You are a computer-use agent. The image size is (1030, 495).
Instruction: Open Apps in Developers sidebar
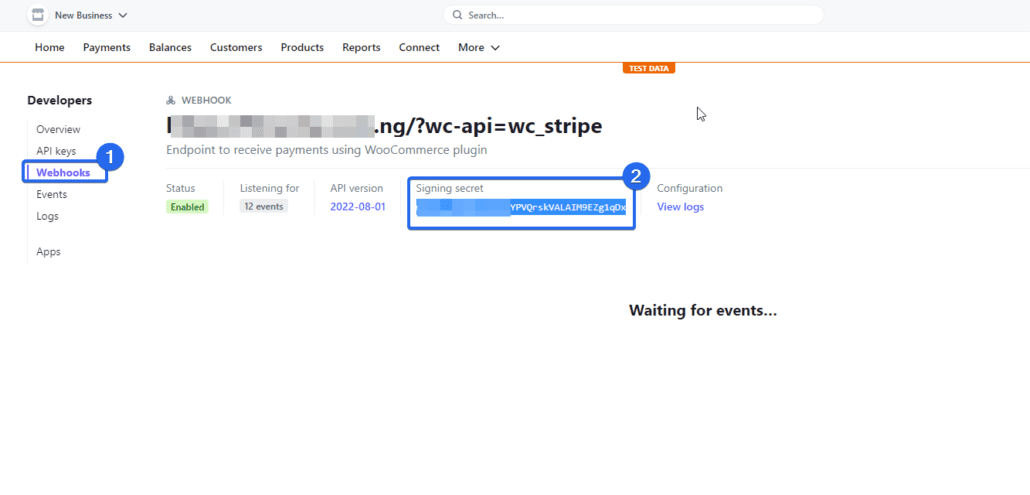click(x=49, y=251)
